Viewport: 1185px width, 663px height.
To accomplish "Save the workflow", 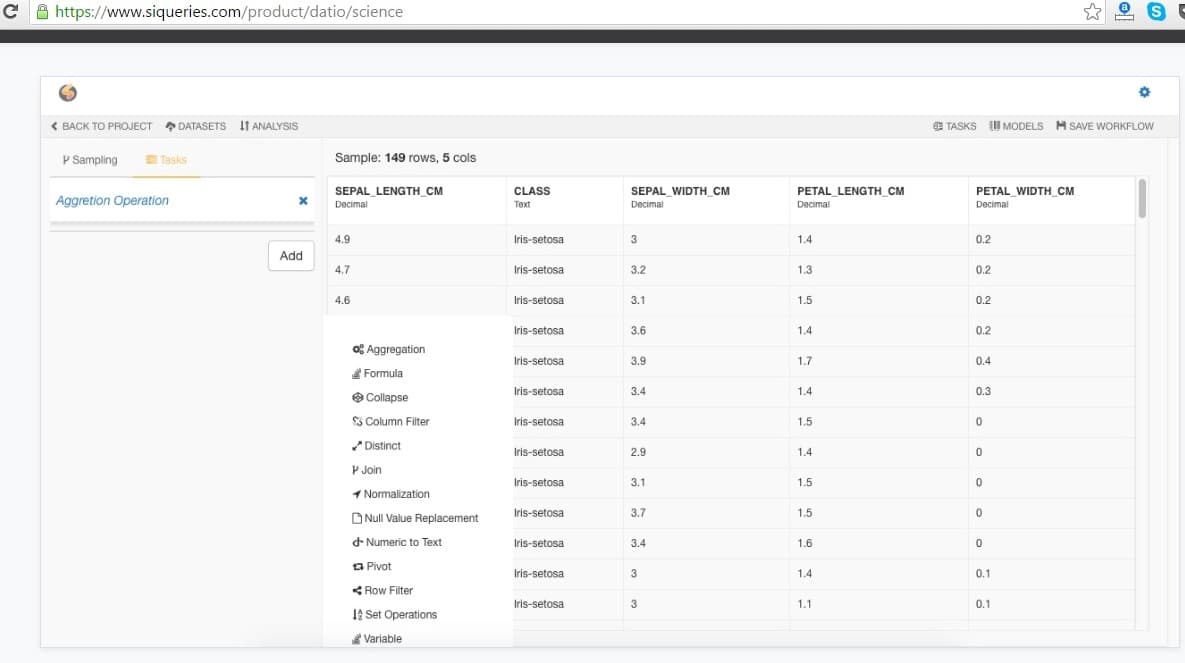I will point(1105,126).
